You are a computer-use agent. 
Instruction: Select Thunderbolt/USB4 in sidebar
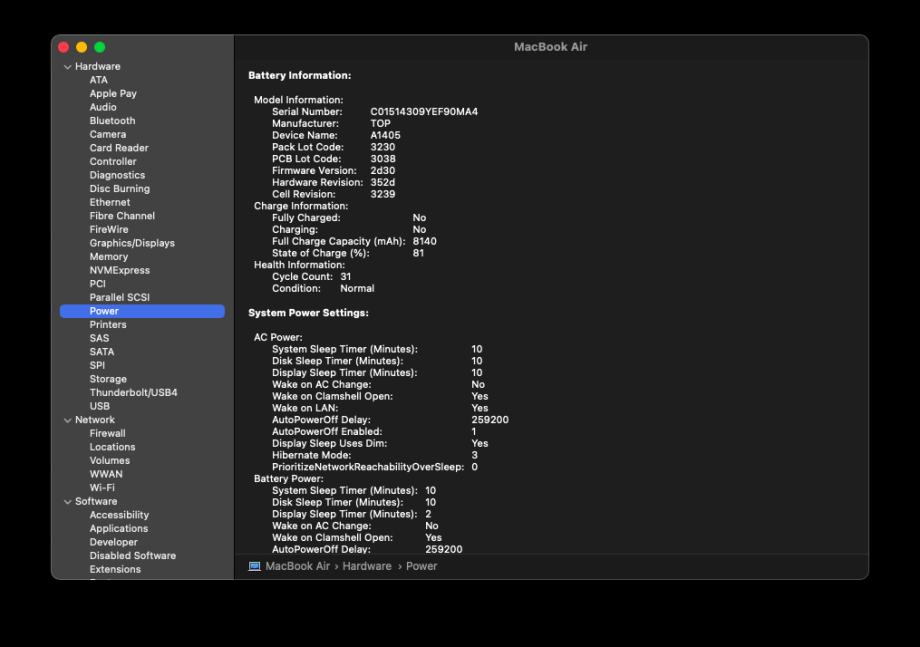point(133,392)
